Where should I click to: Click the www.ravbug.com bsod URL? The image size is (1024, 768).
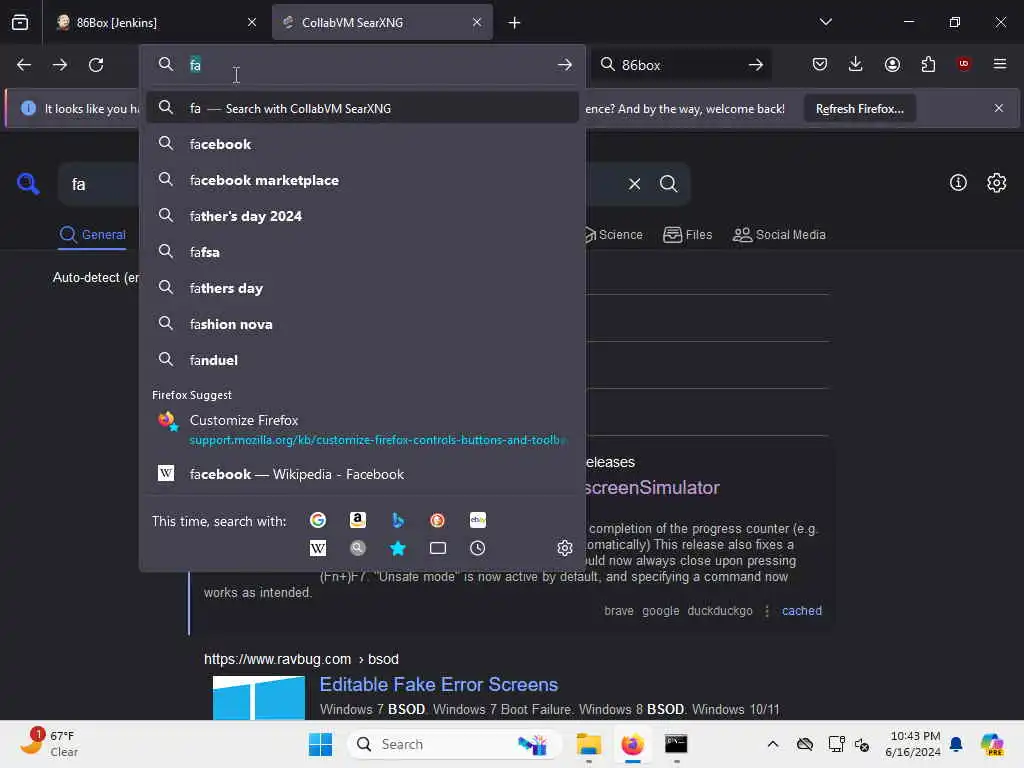click(x=301, y=659)
